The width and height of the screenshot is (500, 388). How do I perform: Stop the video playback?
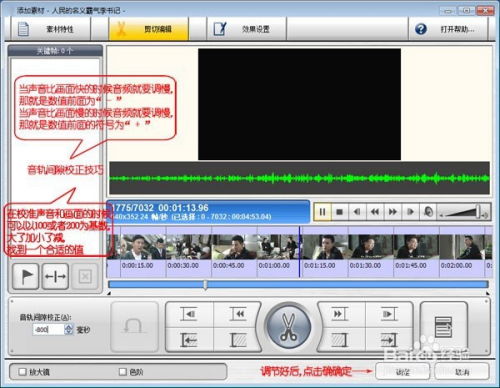340,212
